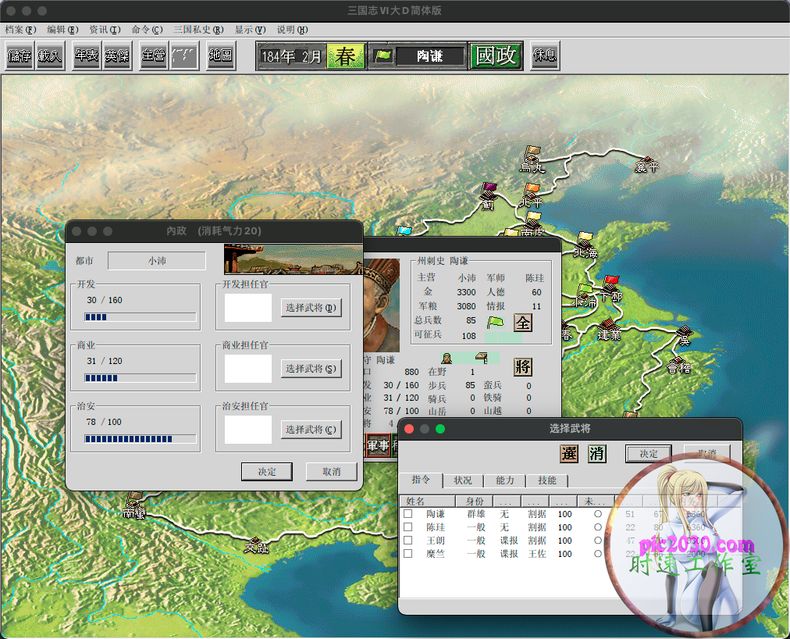Screen dimensions: 790x639
Task: Click the circle marker in 王朗 row
Action: click(598, 540)
